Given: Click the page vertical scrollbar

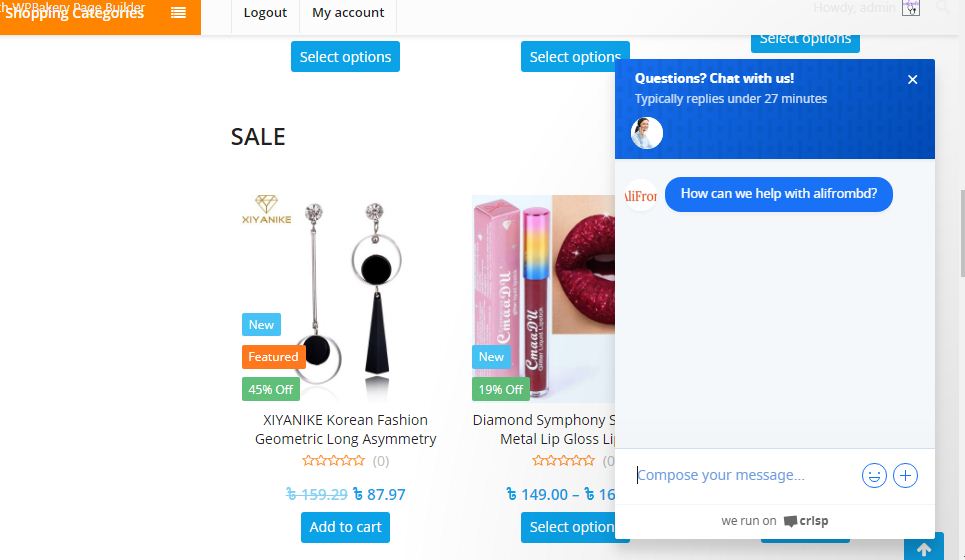Looking at the screenshot, I should coord(962,234).
